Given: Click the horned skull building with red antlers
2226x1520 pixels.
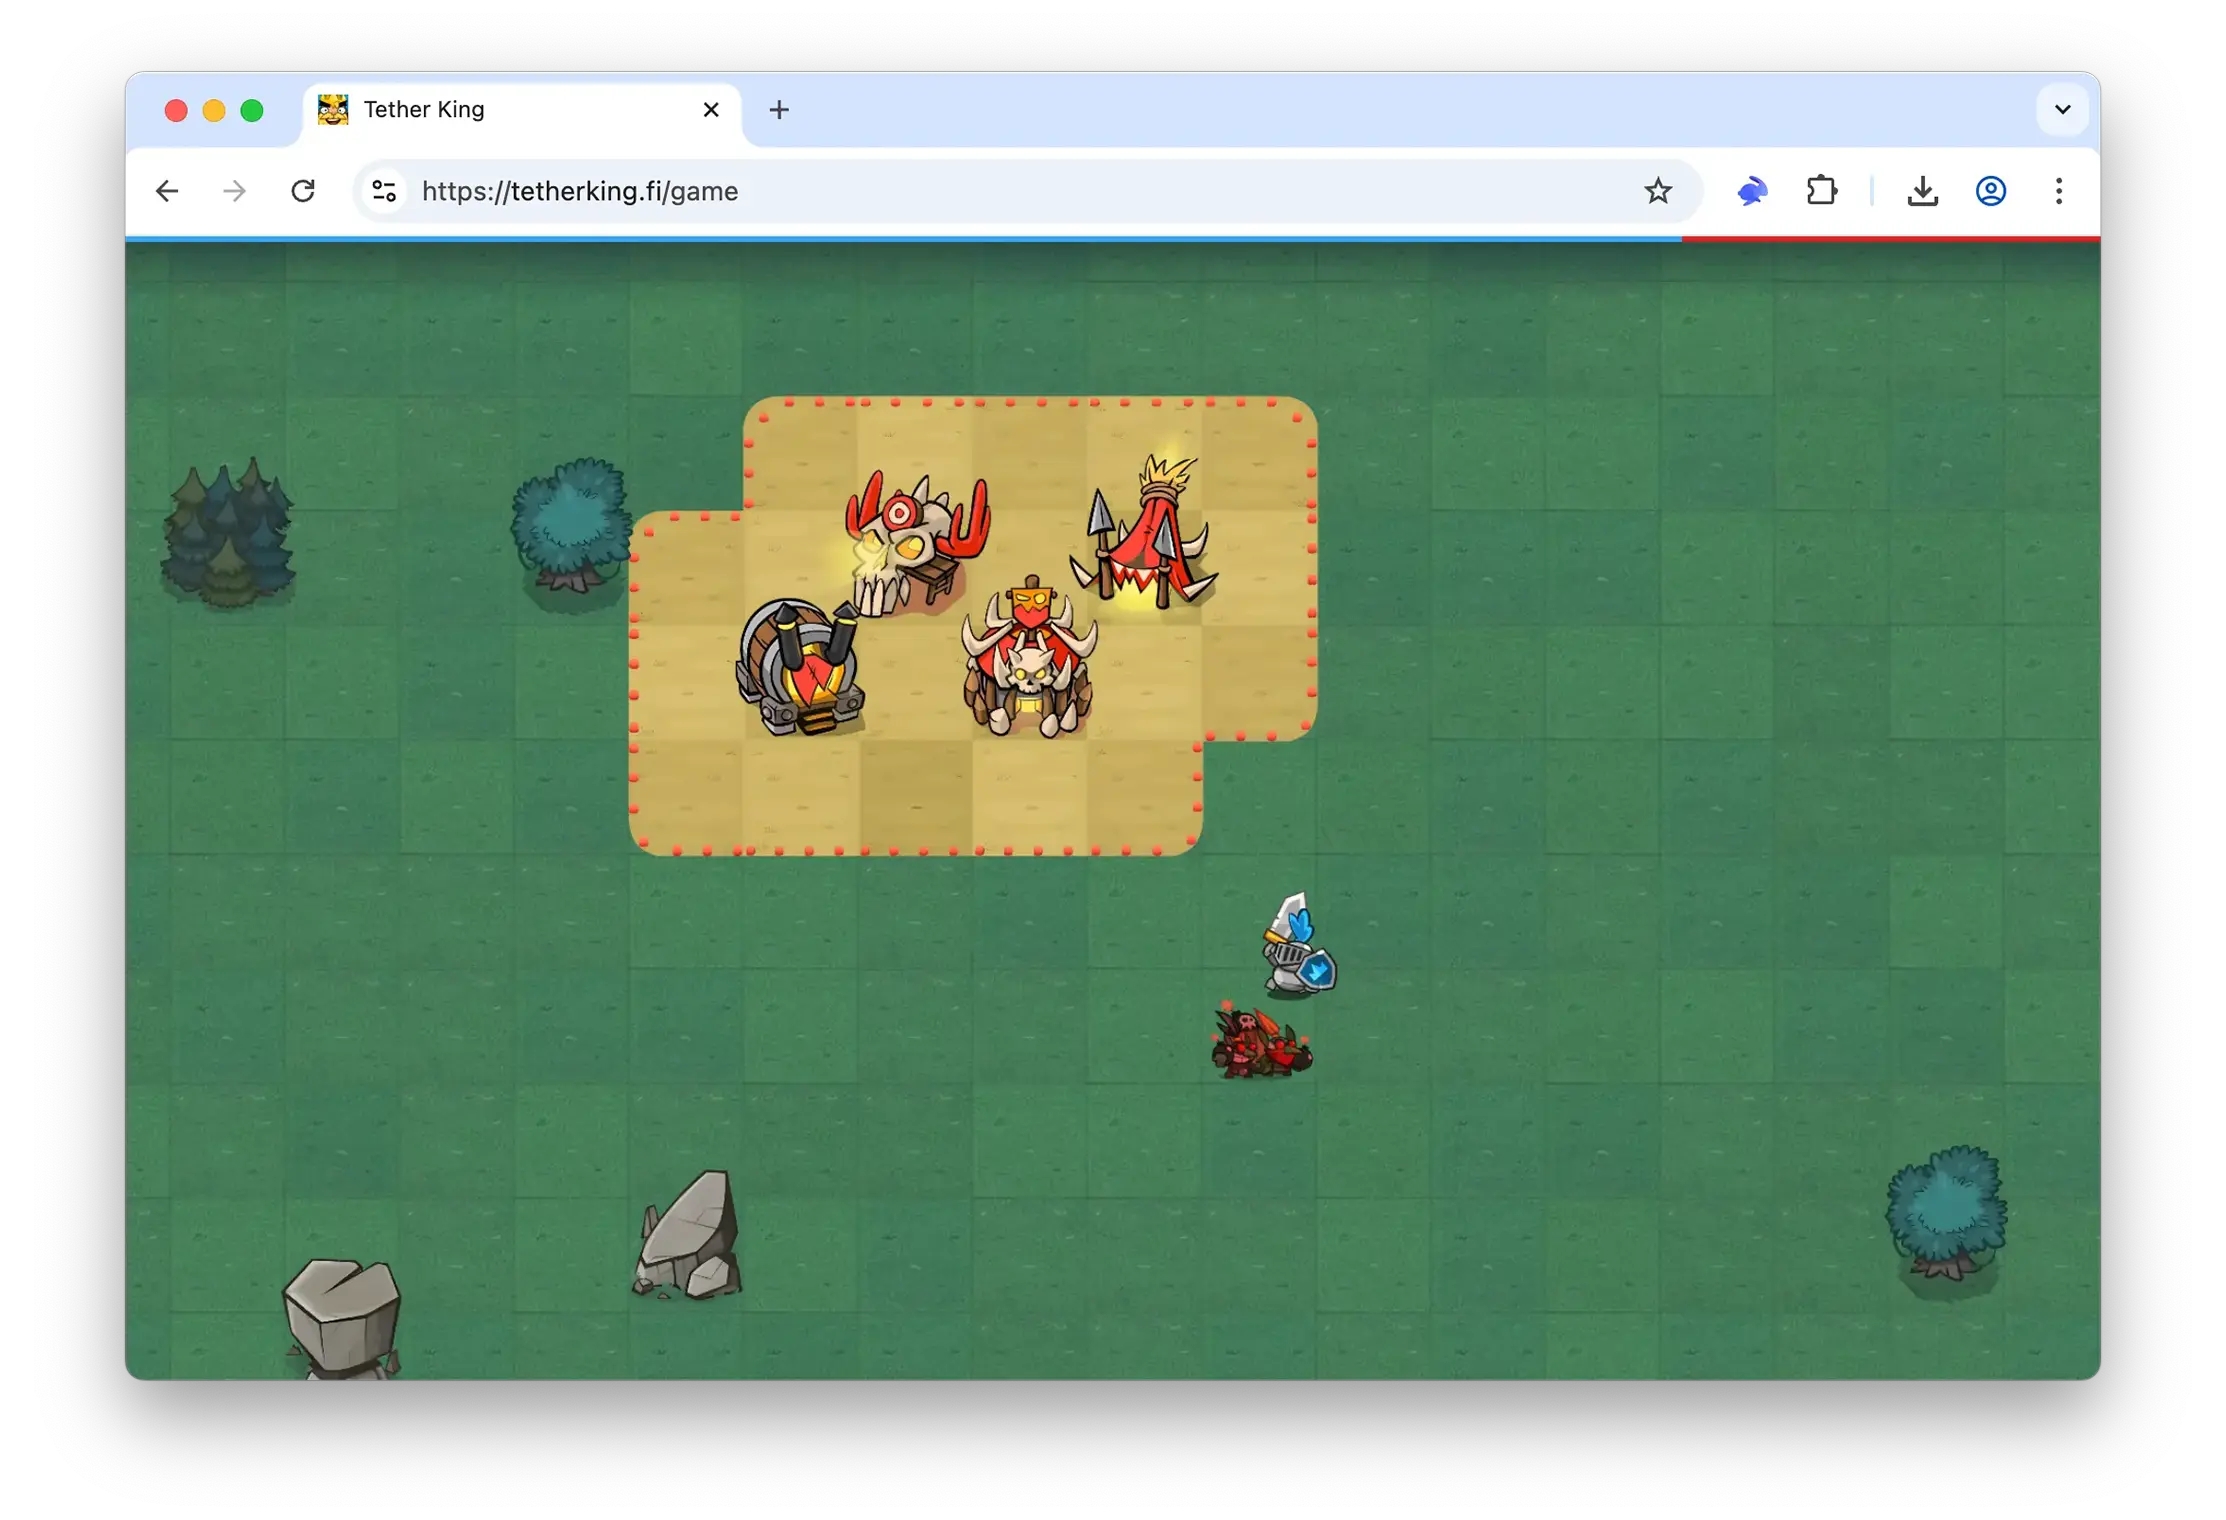Looking at the screenshot, I should click(x=915, y=543).
